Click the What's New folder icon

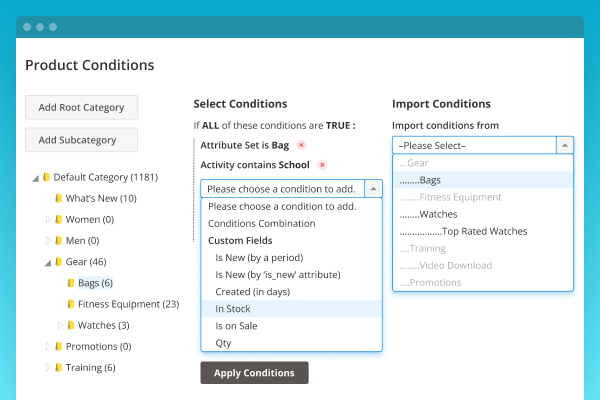coord(59,198)
